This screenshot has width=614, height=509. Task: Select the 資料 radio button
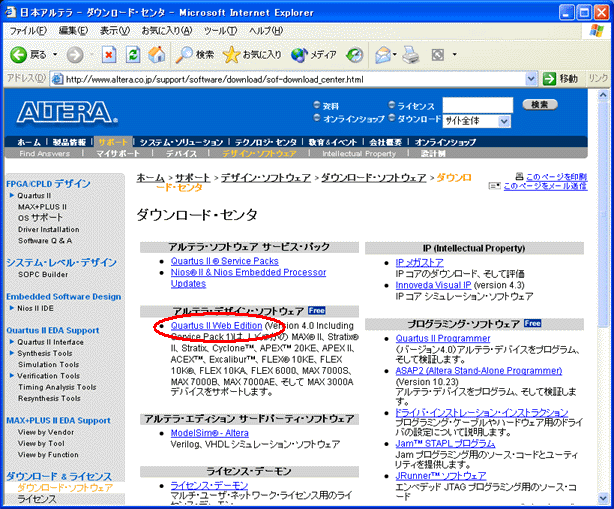click(317, 104)
